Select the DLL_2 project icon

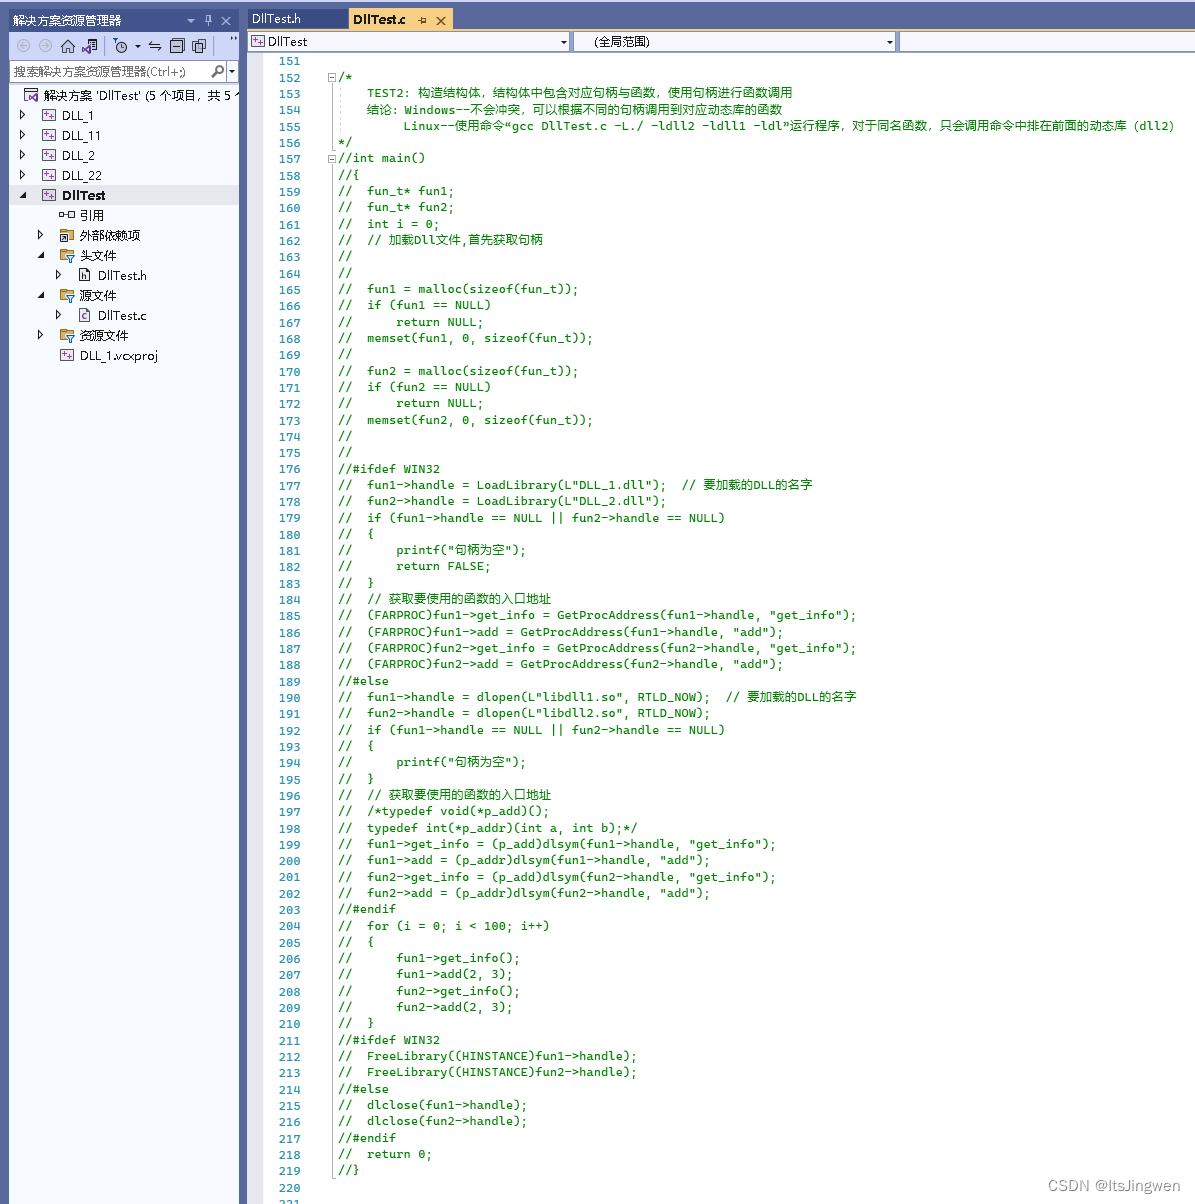(49, 155)
